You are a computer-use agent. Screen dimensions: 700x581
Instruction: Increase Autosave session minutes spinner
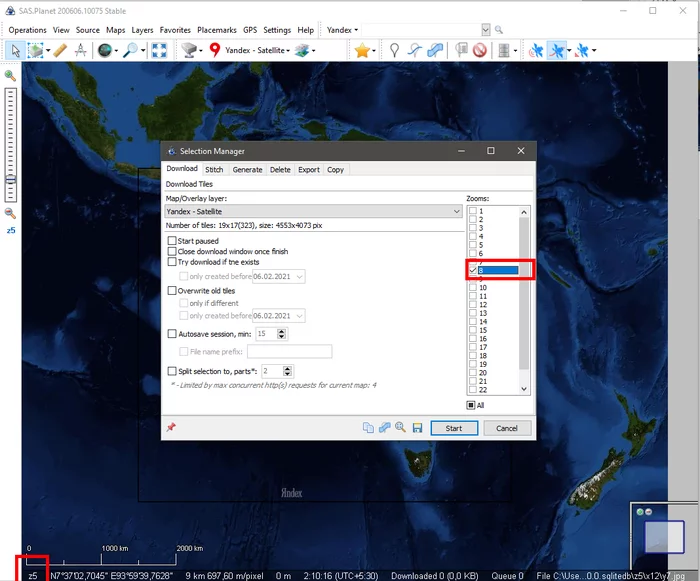(x=281, y=331)
